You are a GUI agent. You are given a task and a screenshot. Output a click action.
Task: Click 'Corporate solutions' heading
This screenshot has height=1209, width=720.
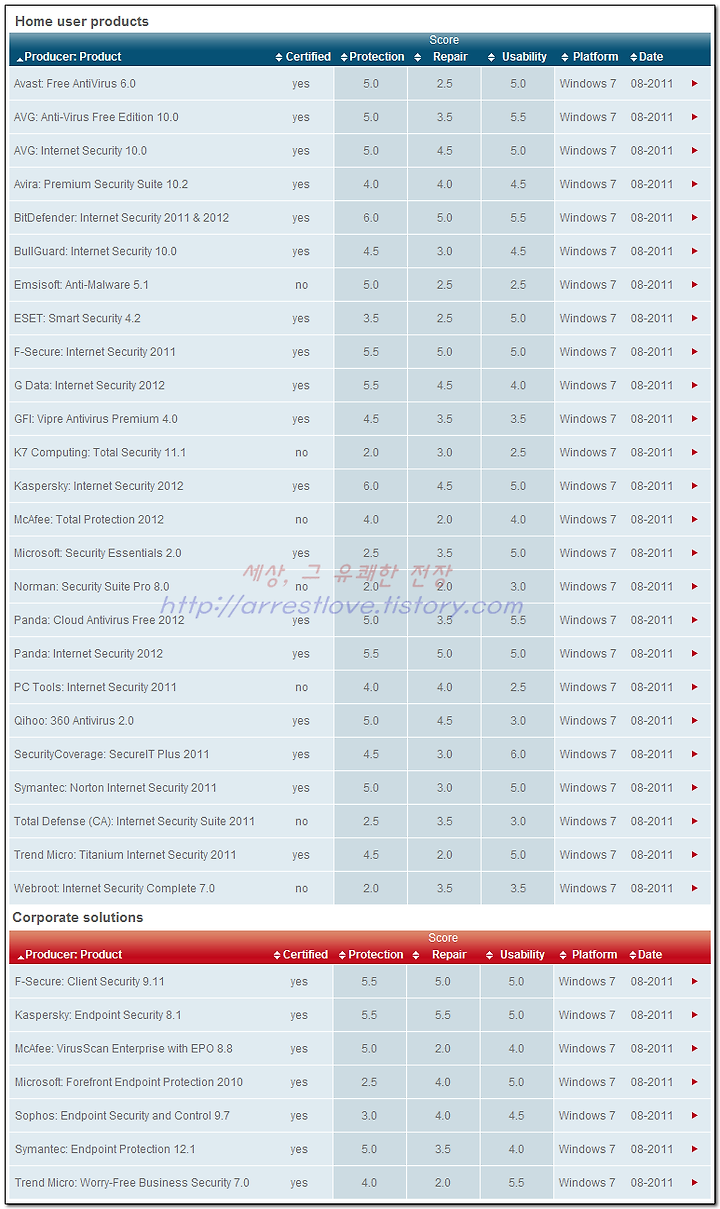pyautogui.click(x=78, y=917)
